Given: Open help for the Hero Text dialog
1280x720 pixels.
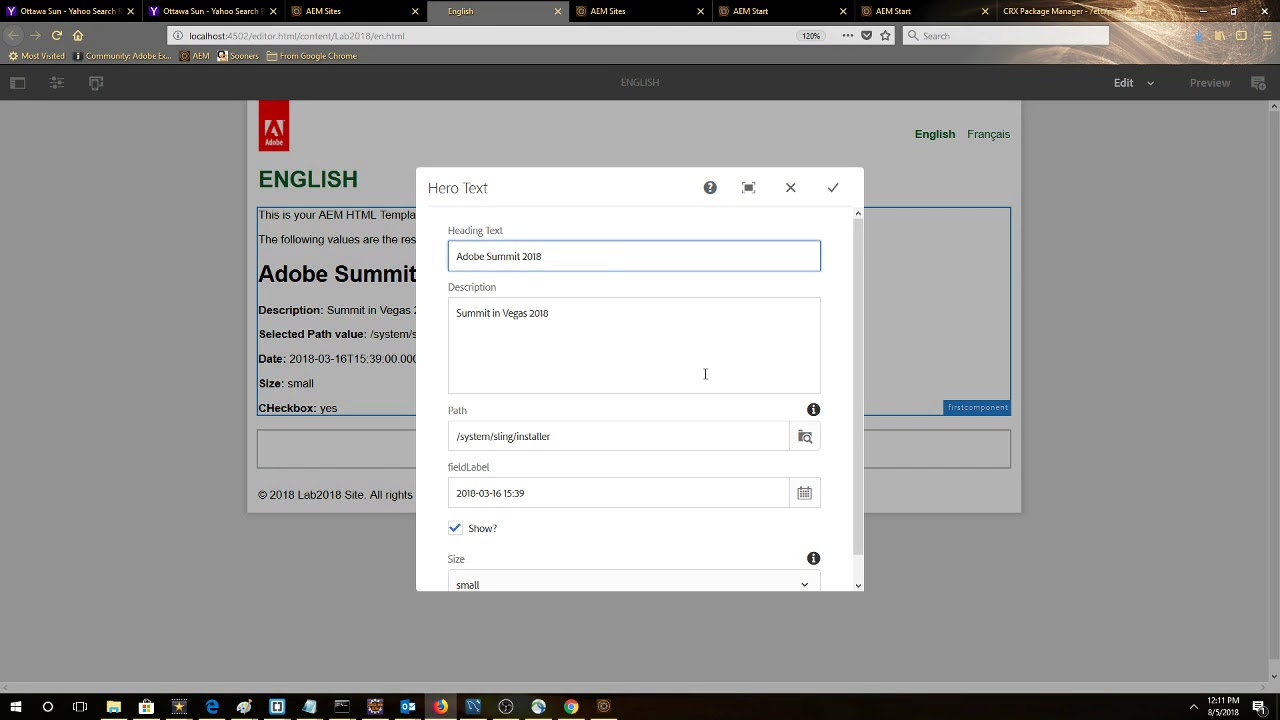Looking at the screenshot, I should coord(710,188).
